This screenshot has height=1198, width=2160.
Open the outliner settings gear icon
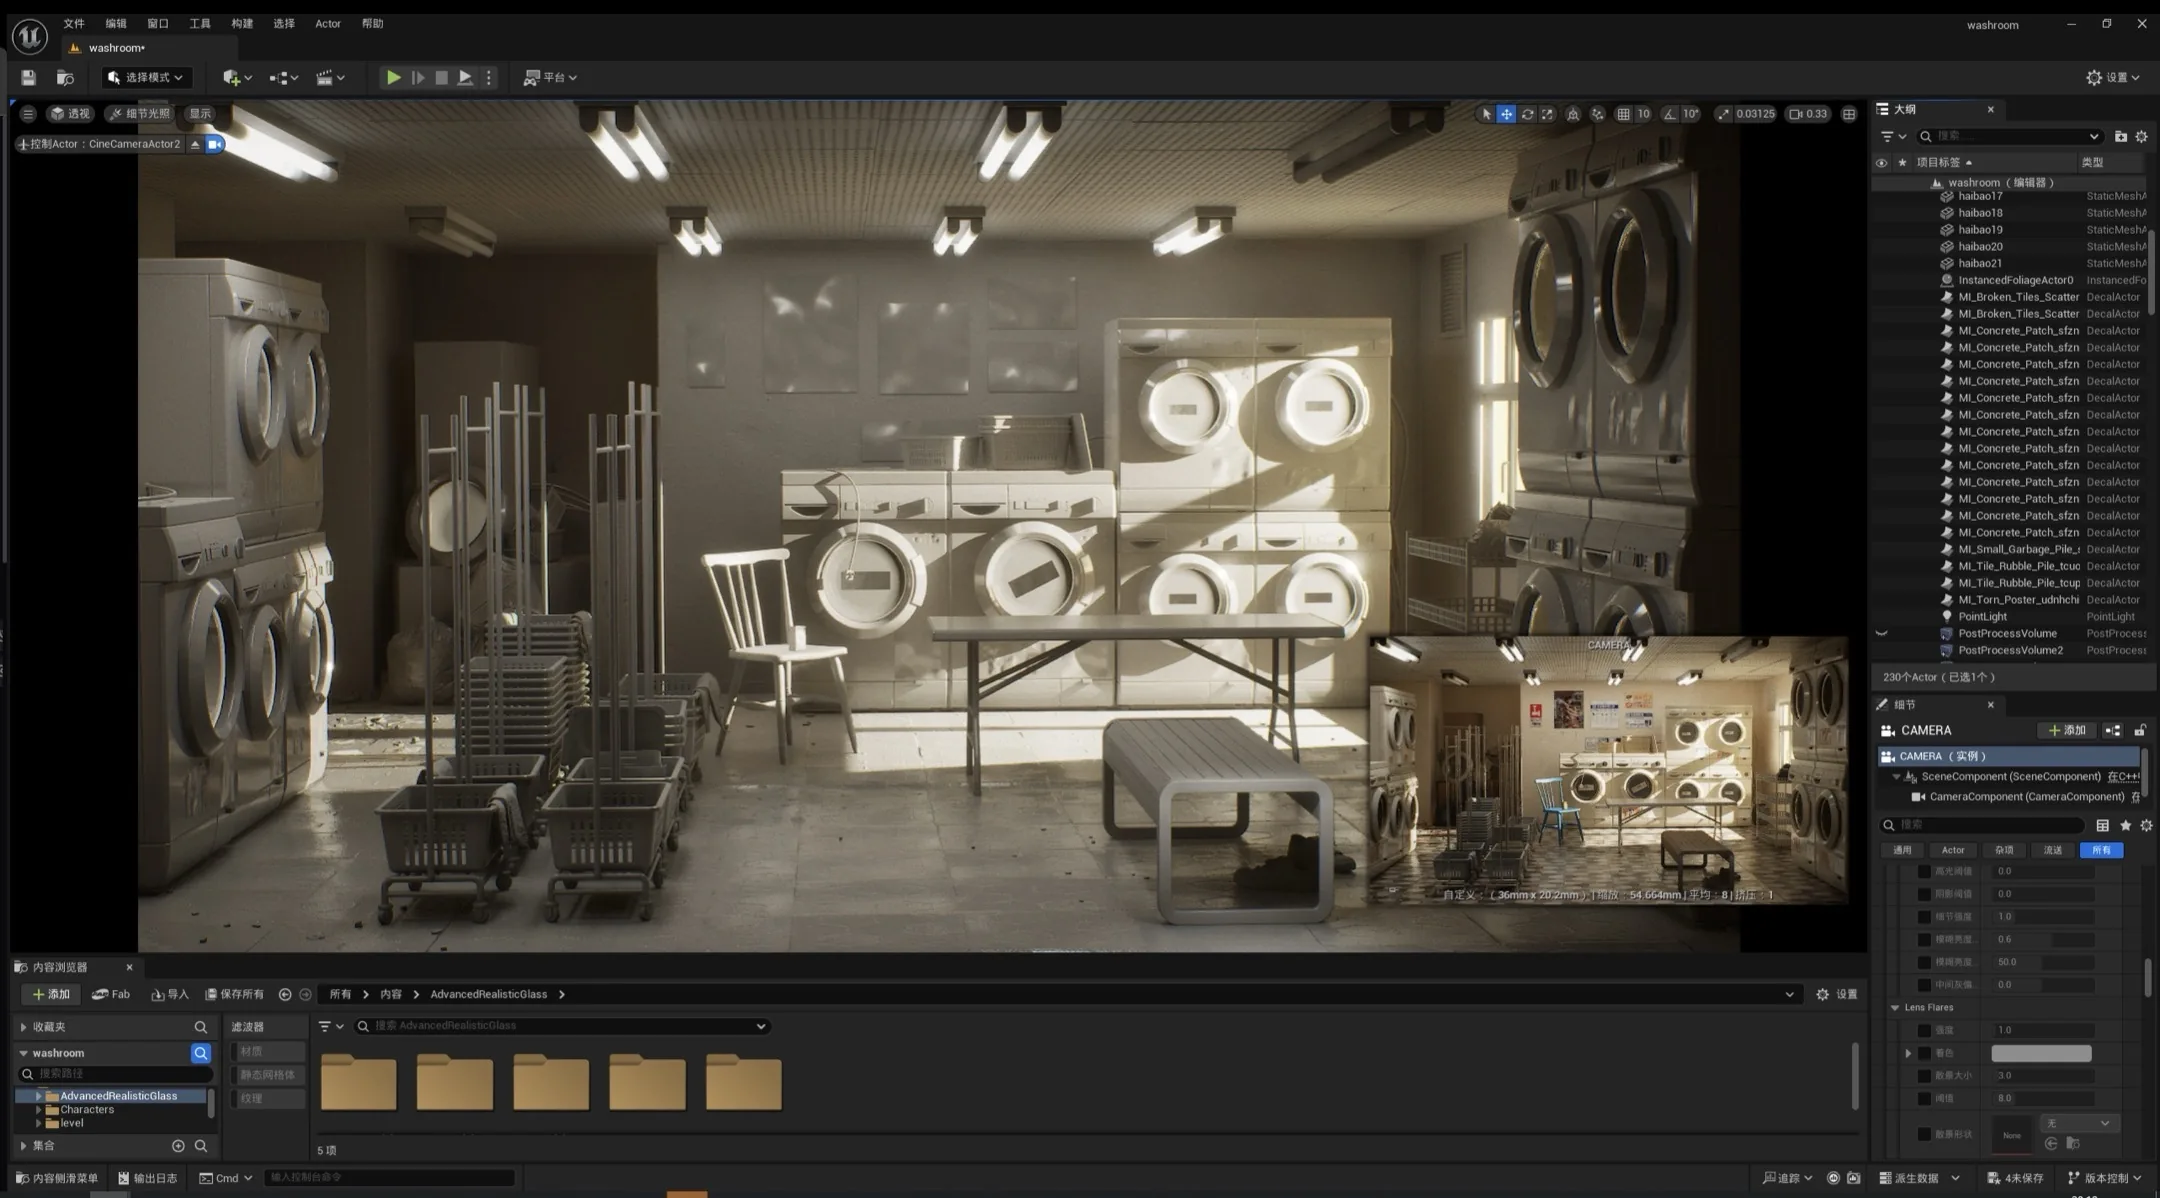coord(2141,136)
